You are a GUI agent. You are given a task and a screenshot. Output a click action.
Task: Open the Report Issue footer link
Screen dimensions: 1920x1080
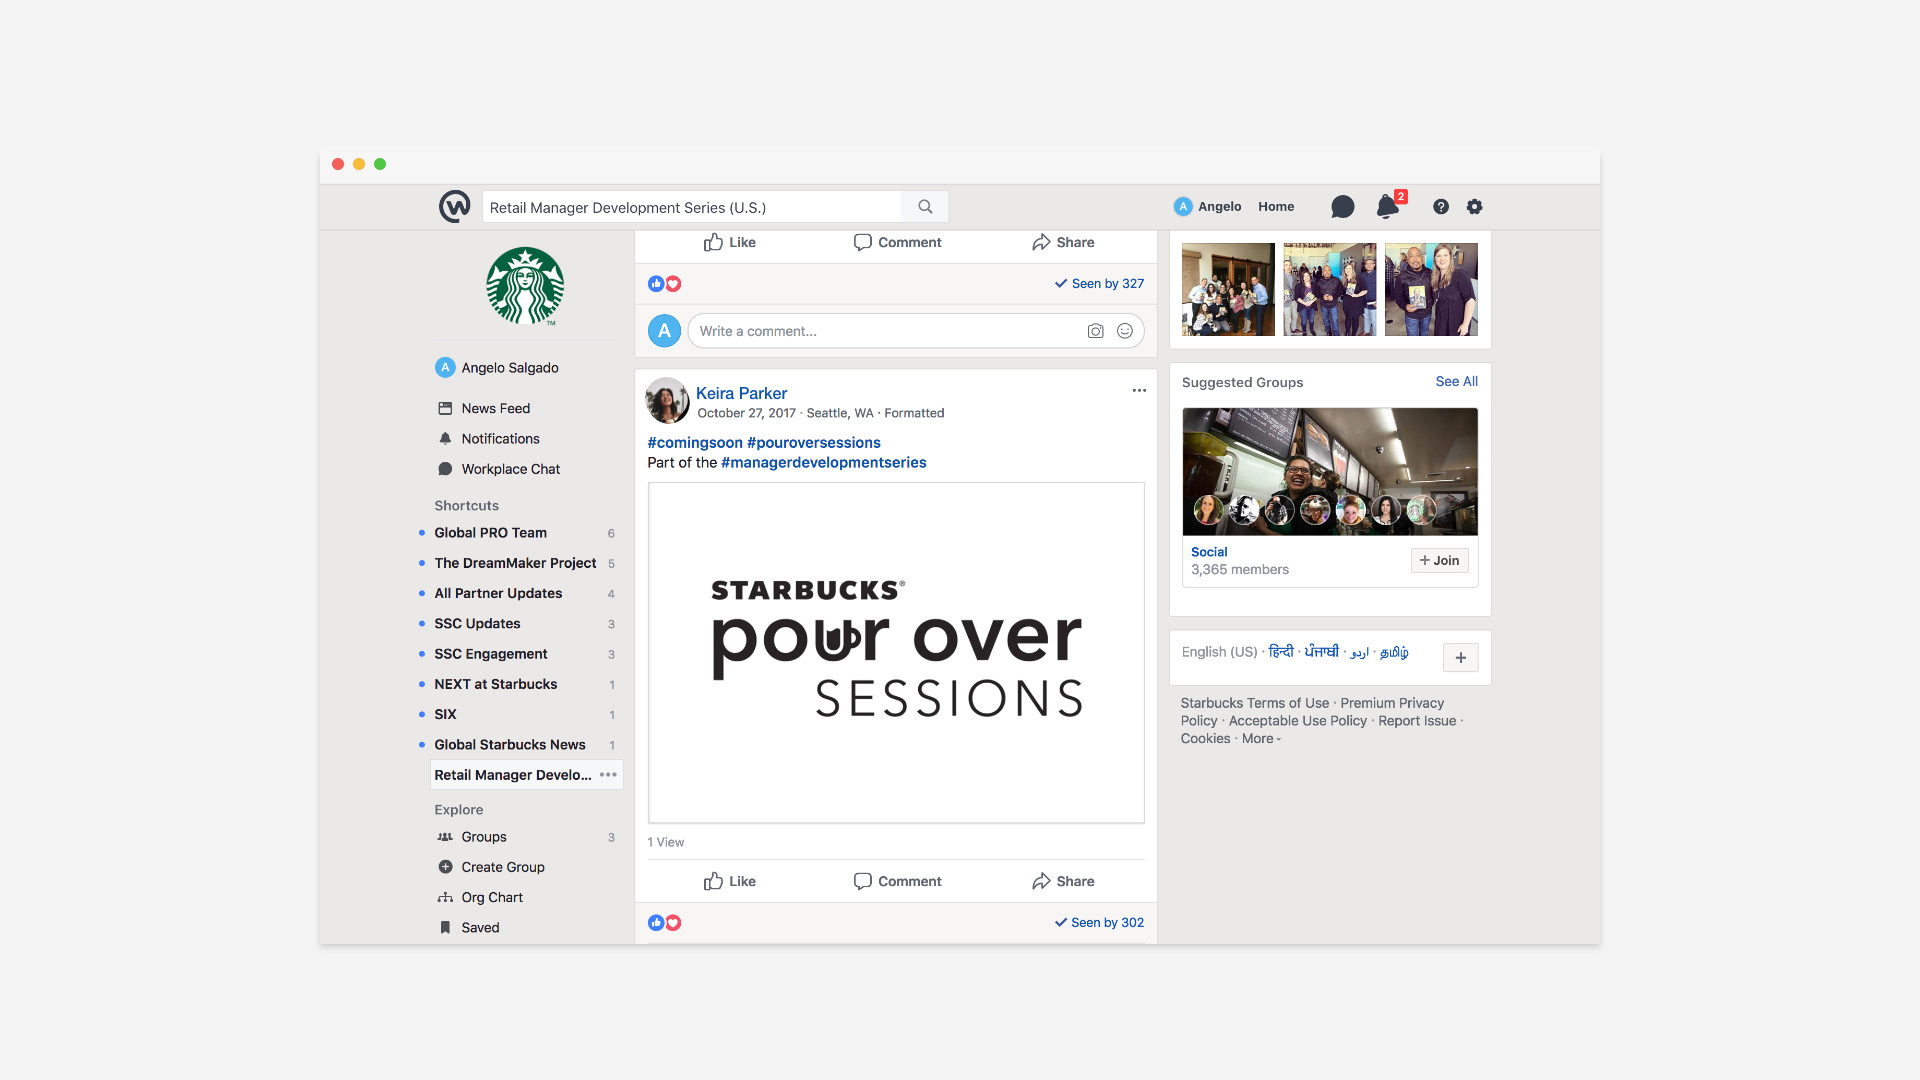tap(1417, 721)
